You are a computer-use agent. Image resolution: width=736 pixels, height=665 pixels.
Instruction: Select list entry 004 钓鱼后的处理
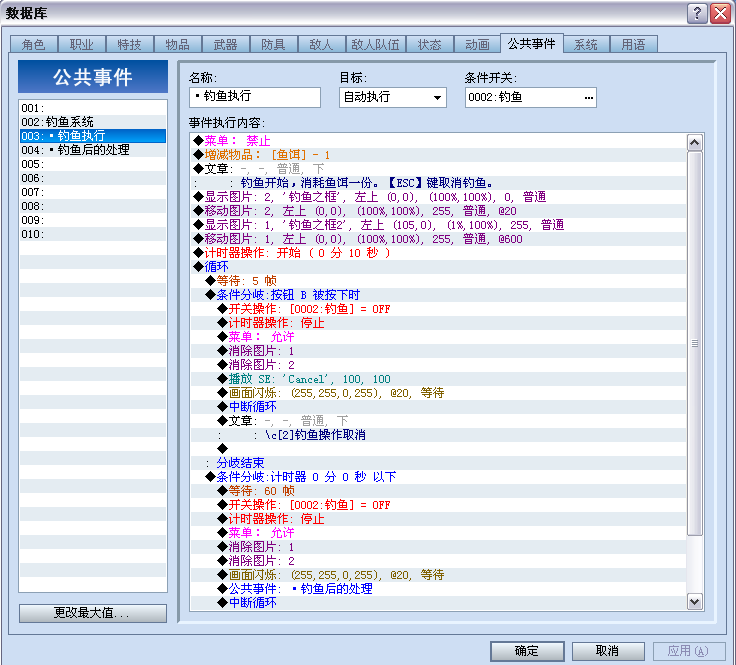pyautogui.click(x=93, y=150)
